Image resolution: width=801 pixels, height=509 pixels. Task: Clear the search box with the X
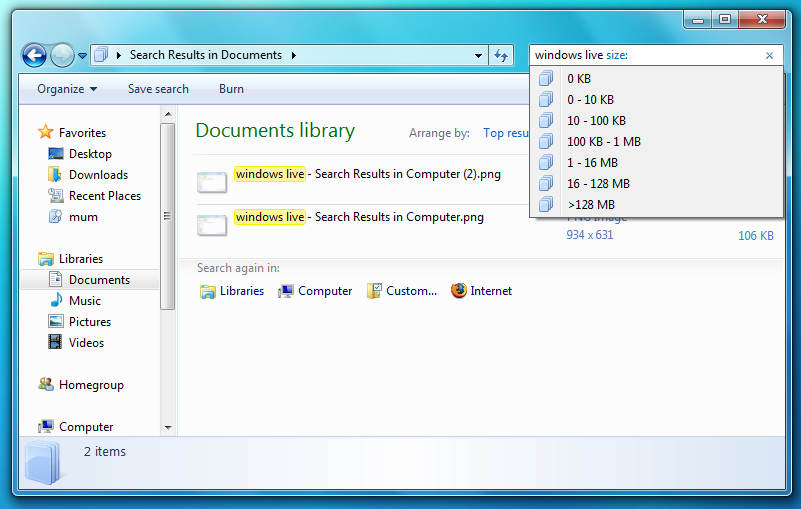coord(769,55)
